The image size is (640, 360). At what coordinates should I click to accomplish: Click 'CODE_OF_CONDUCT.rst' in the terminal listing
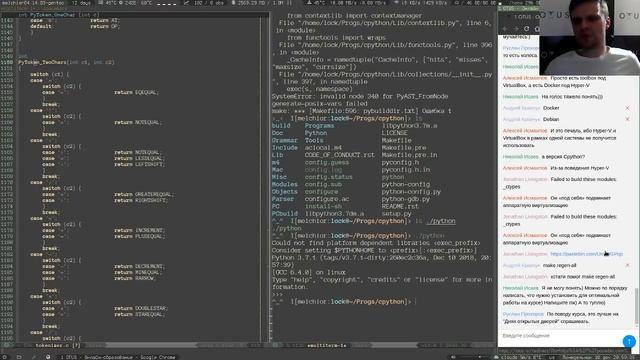point(339,155)
